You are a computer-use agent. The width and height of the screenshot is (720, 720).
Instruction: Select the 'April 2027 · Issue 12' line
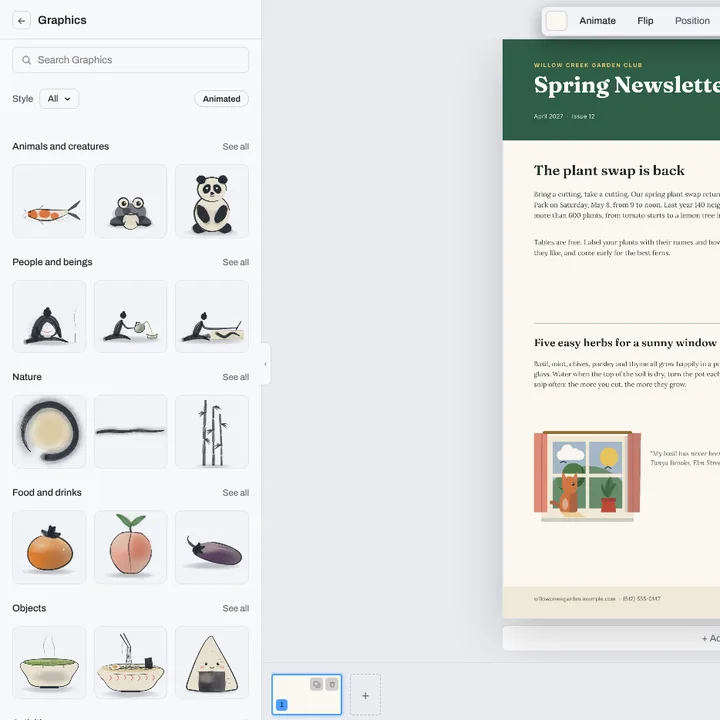564,117
